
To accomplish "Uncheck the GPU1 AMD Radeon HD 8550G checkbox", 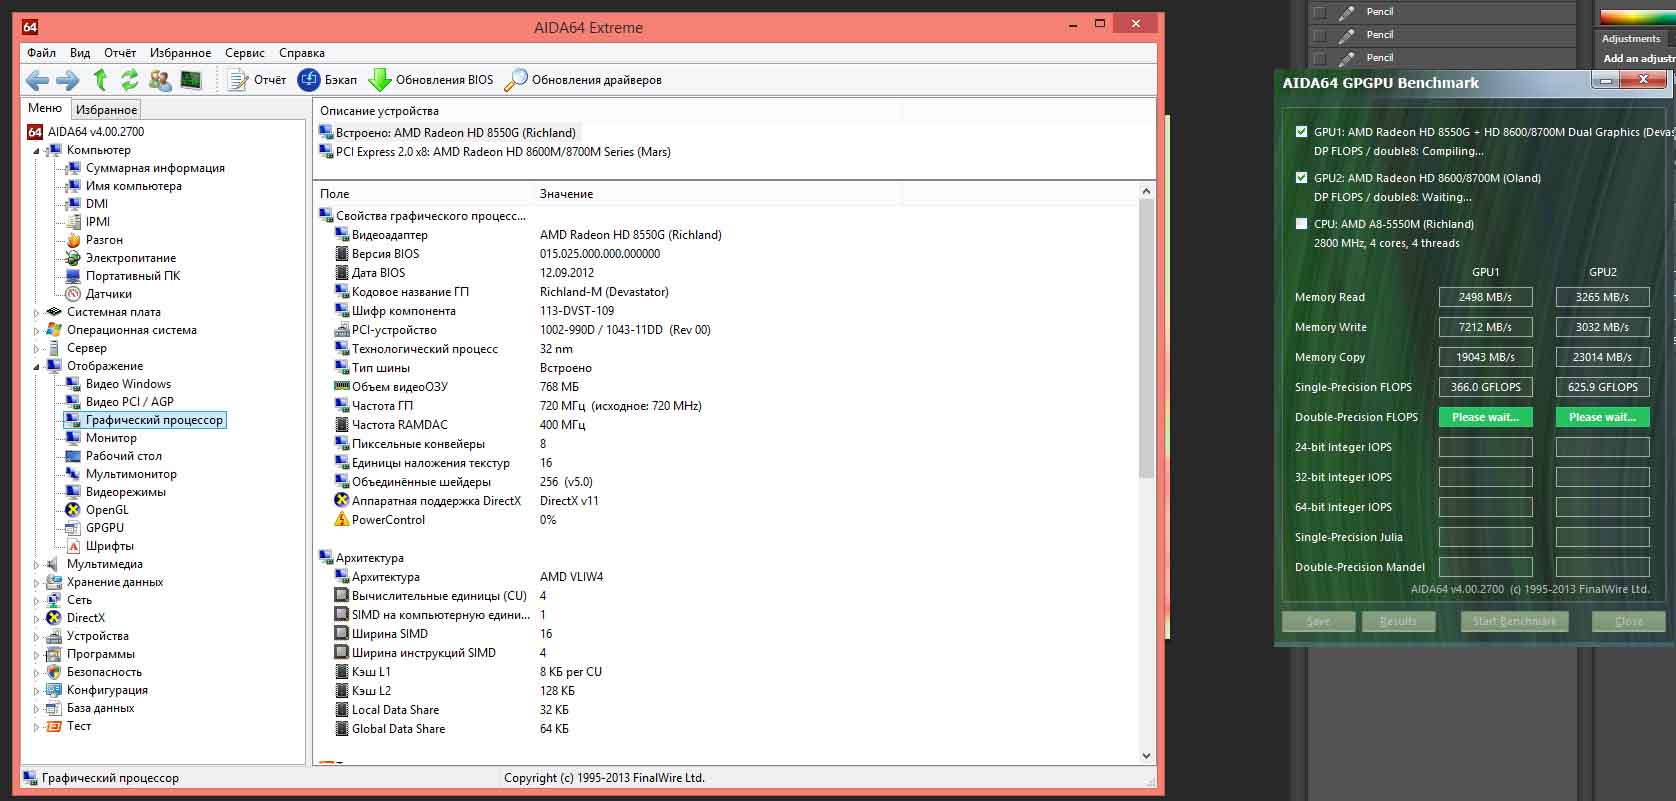I will tap(1301, 132).
